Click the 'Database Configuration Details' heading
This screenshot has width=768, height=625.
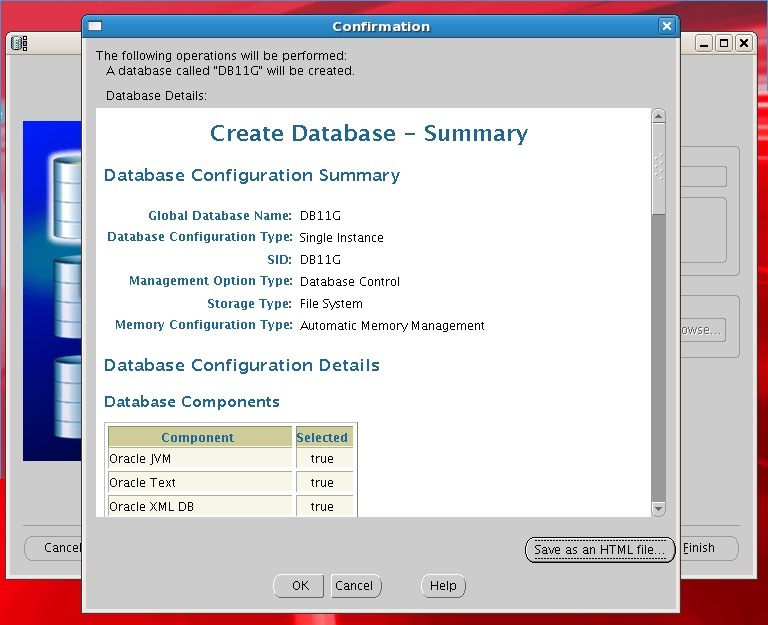pos(241,365)
